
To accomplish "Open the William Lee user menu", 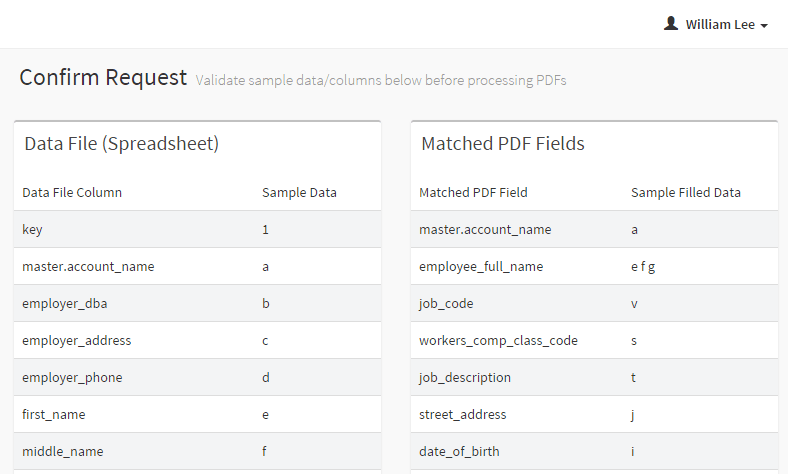I will pos(716,24).
